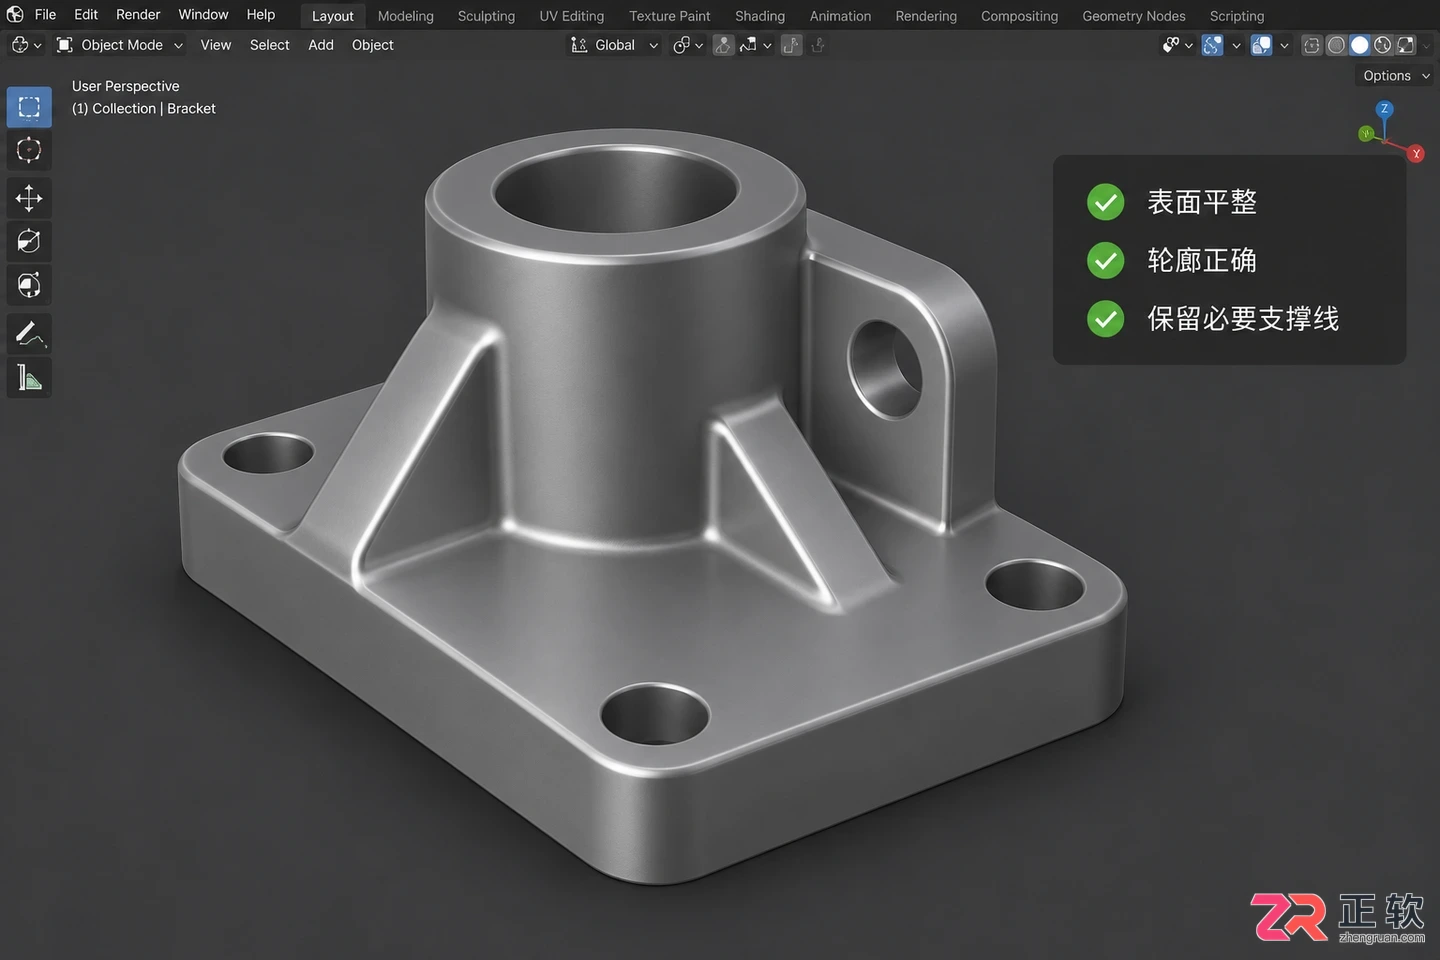Expand the editor type dropdown arrow

[x=38, y=45]
